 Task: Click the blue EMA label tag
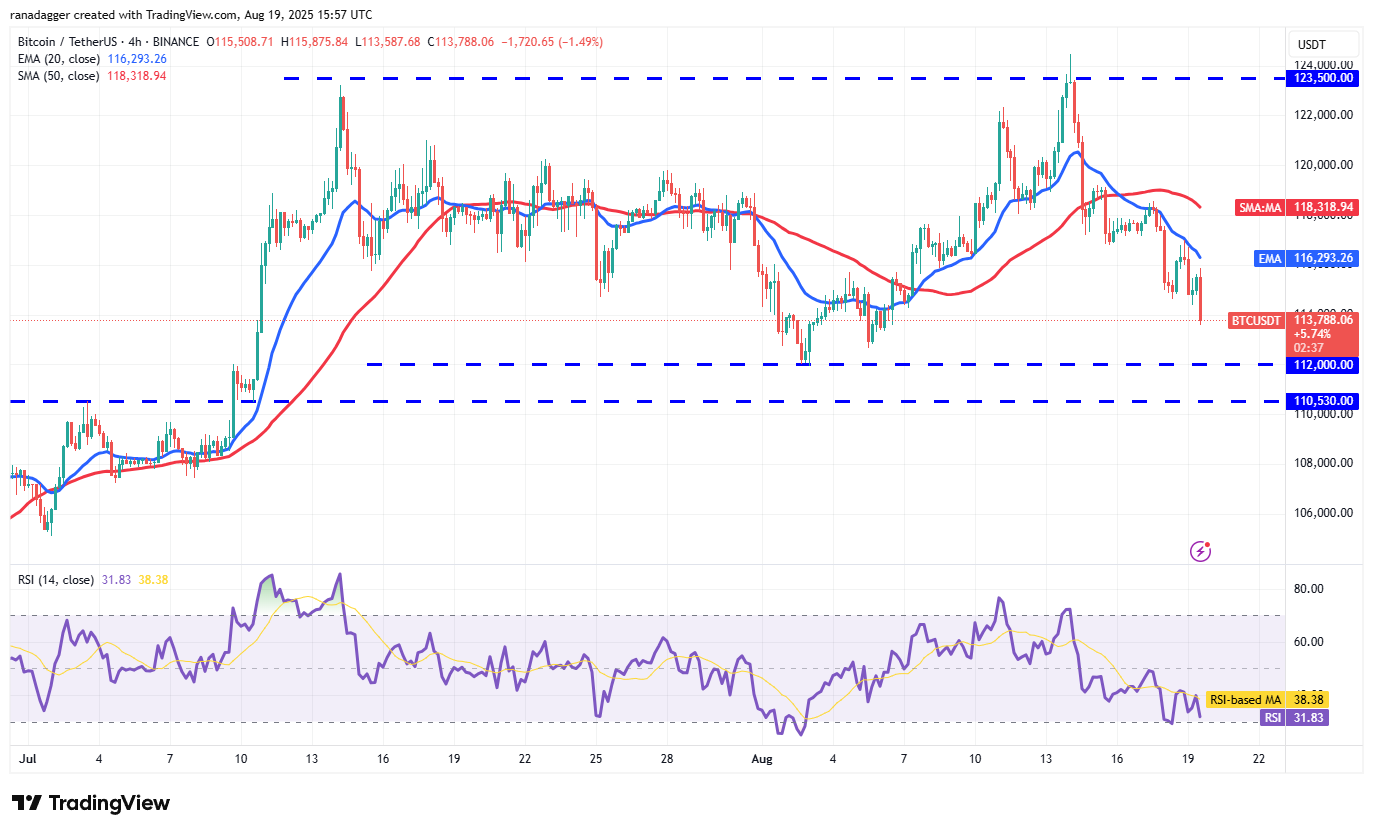point(1269,258)
